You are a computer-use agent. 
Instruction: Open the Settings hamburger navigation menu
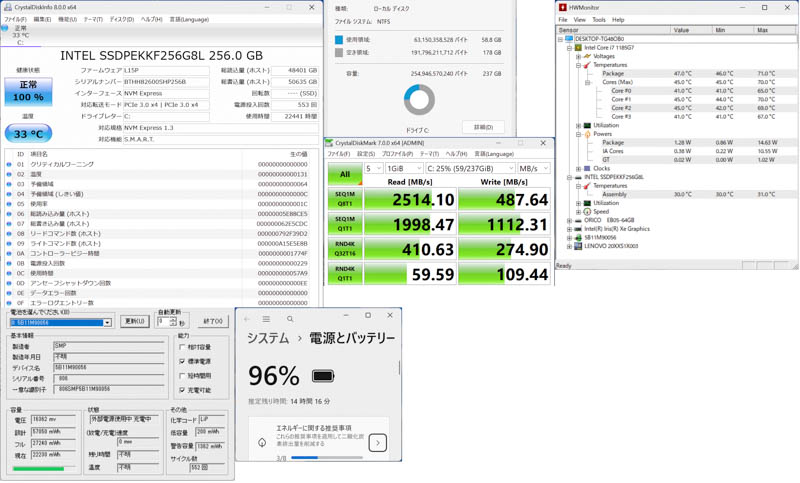[x=266, y=319]
